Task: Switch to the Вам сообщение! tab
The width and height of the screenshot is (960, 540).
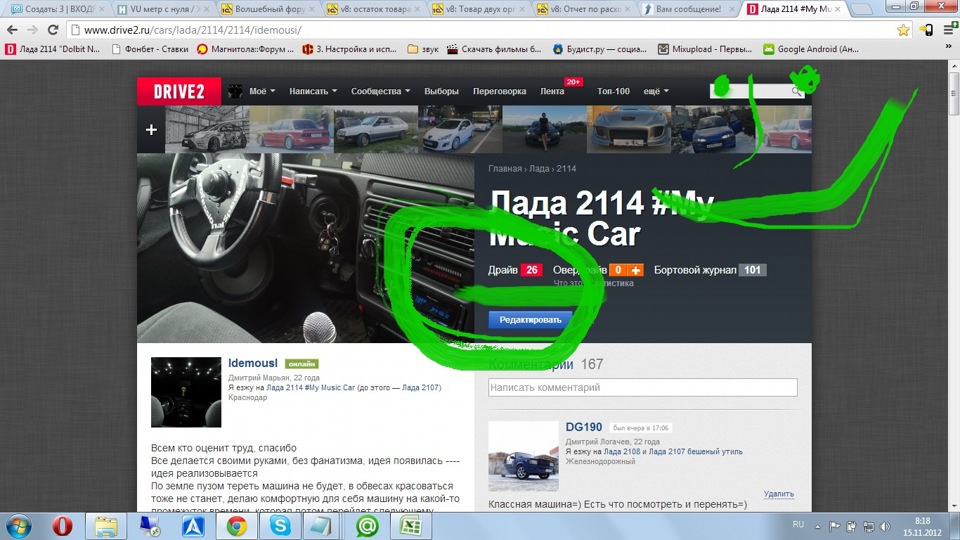Action: click(688, 9)
